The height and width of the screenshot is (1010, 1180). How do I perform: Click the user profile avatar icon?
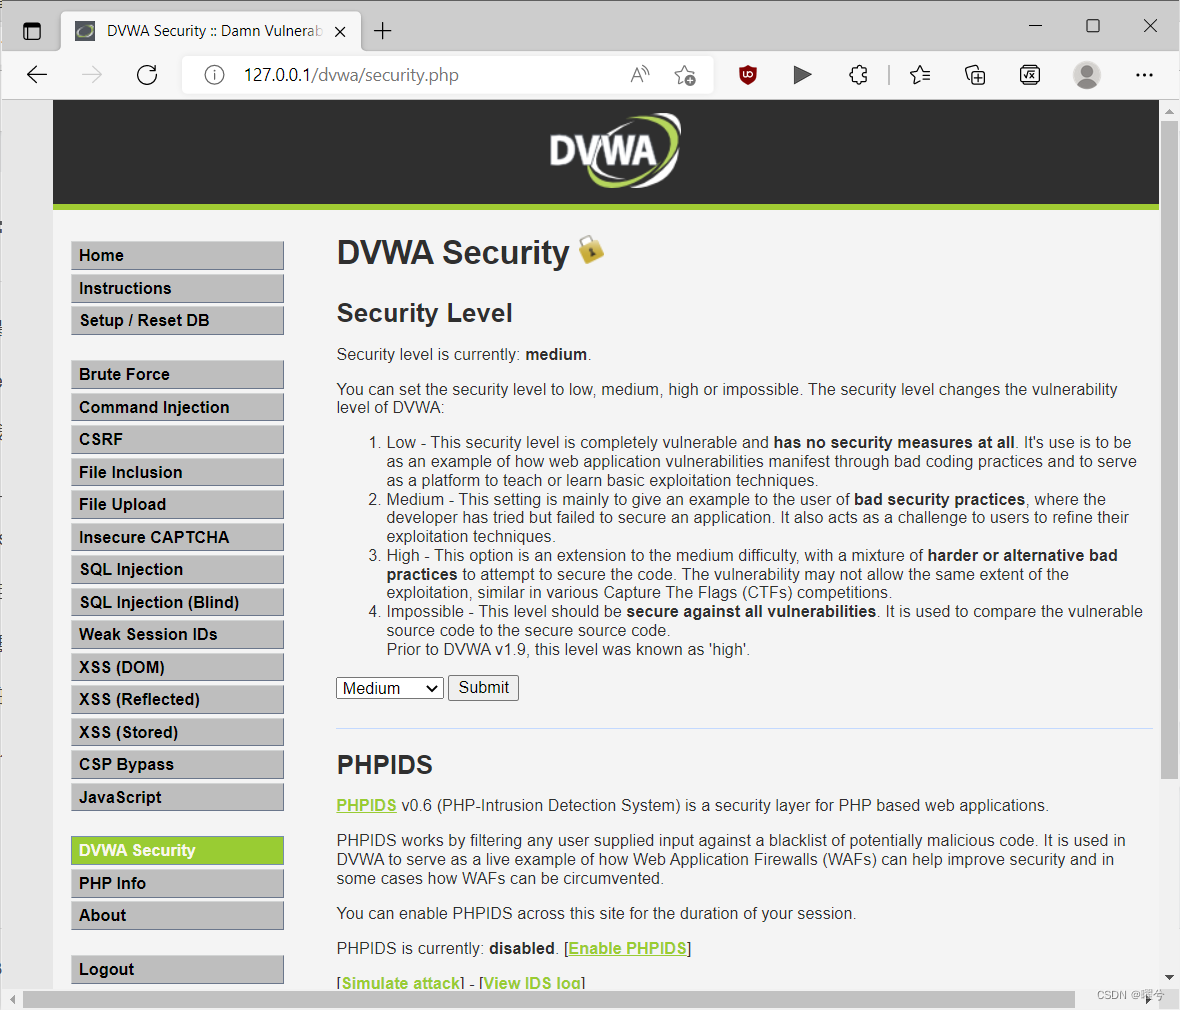pos(1086,75)
